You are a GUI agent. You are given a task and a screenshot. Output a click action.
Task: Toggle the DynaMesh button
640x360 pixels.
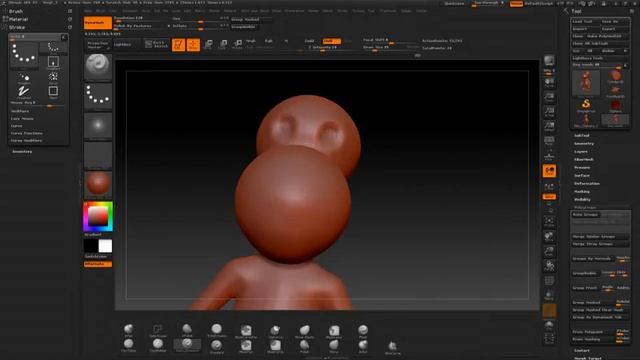[98, 23]
